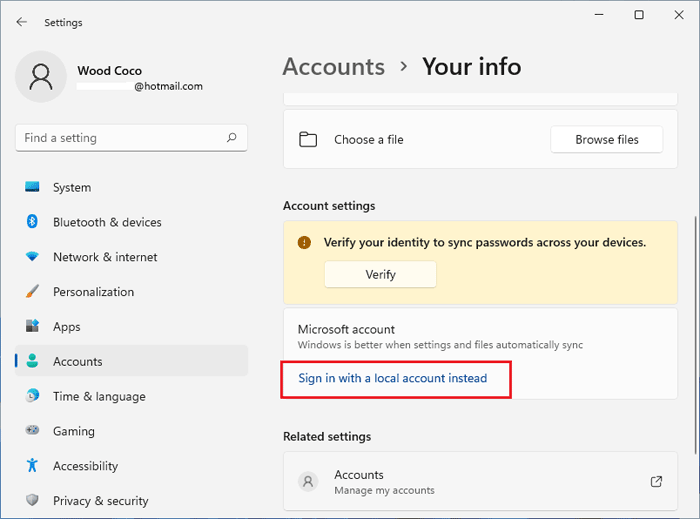The image size is (700, 519).
Task: Click the Network wifi icon
Action: pos(32,257)
